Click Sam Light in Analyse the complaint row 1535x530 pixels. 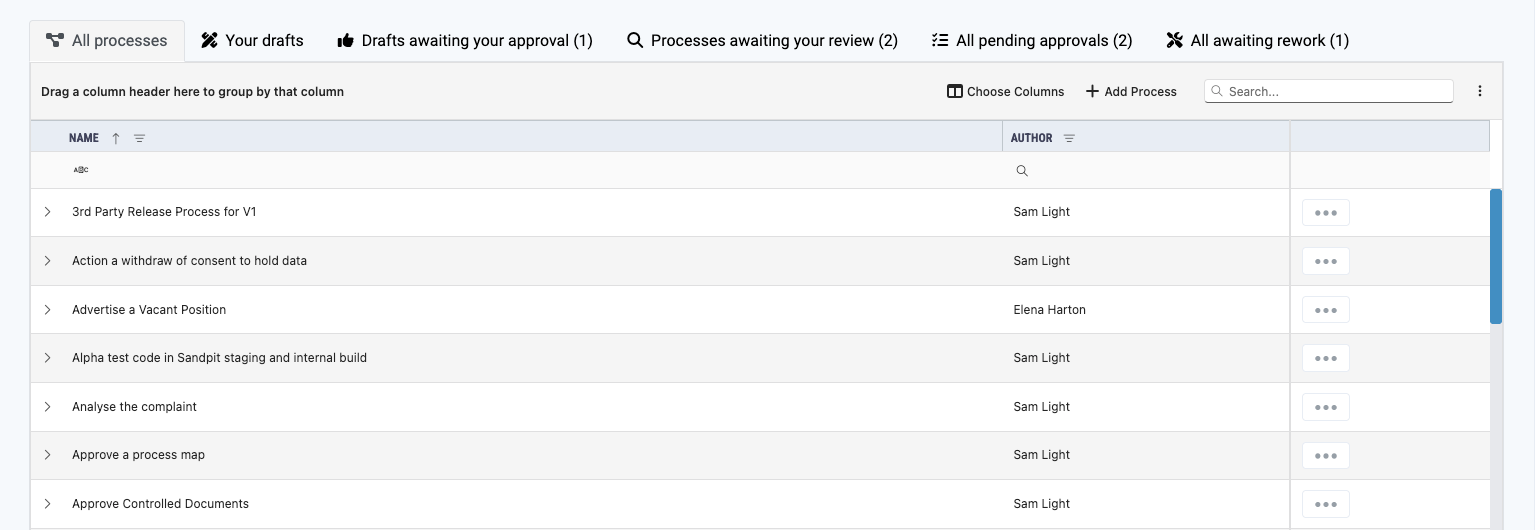[1041, 407]
